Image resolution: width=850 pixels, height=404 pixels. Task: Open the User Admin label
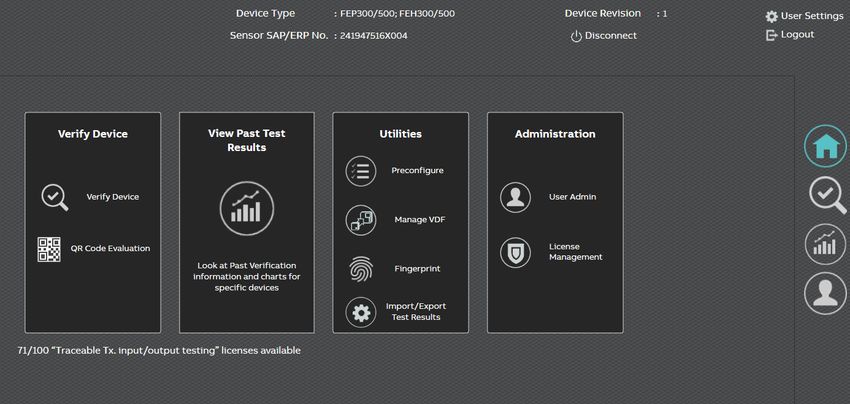[572, 197]
